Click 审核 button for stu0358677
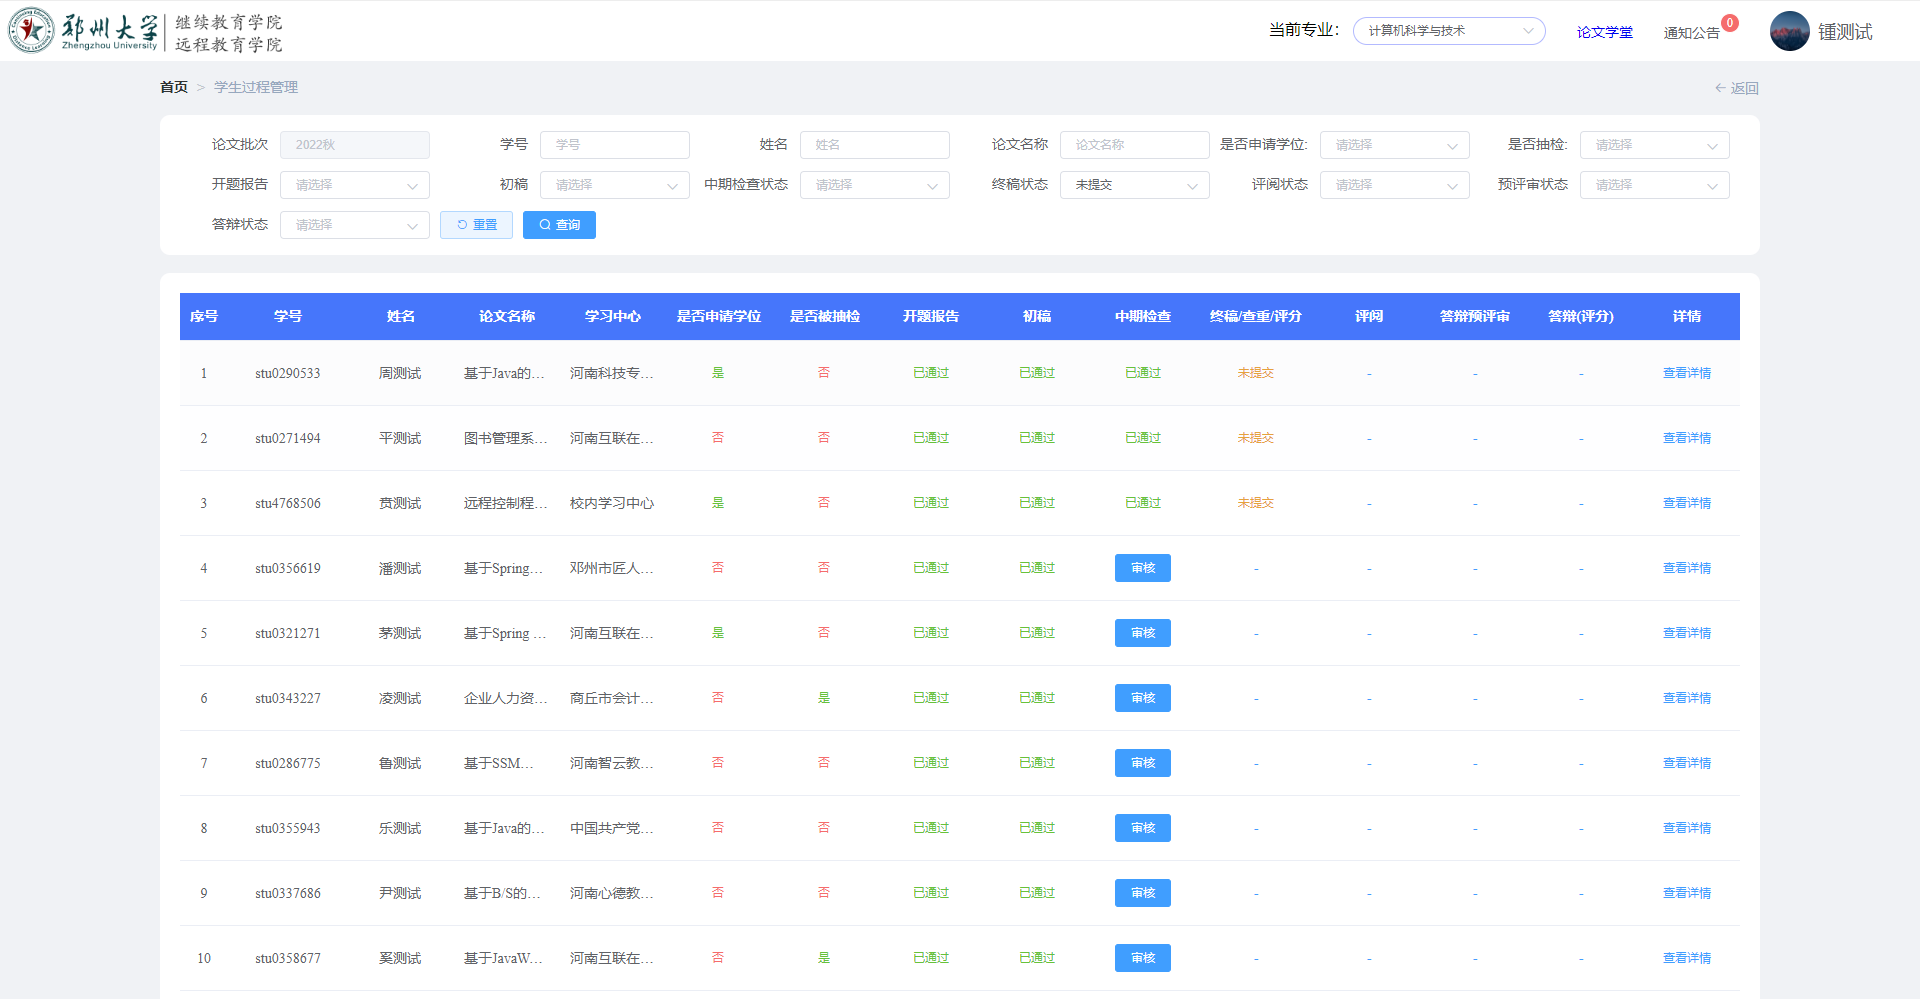The image size is (1920, 999). coord(1143,958)
